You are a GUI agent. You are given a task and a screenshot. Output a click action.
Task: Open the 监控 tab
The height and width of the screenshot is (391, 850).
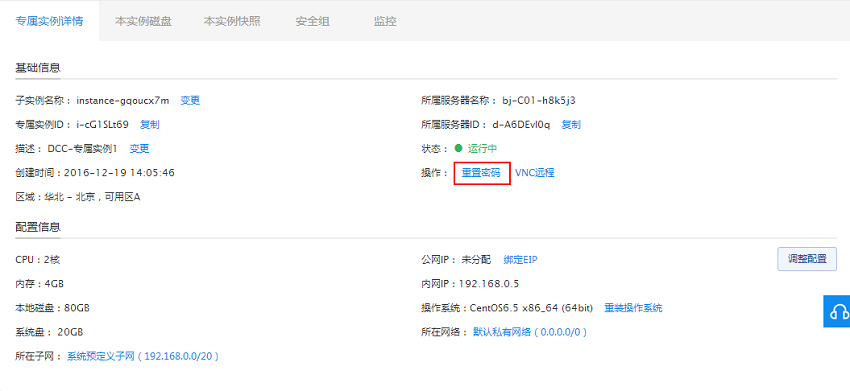(385, 22)
